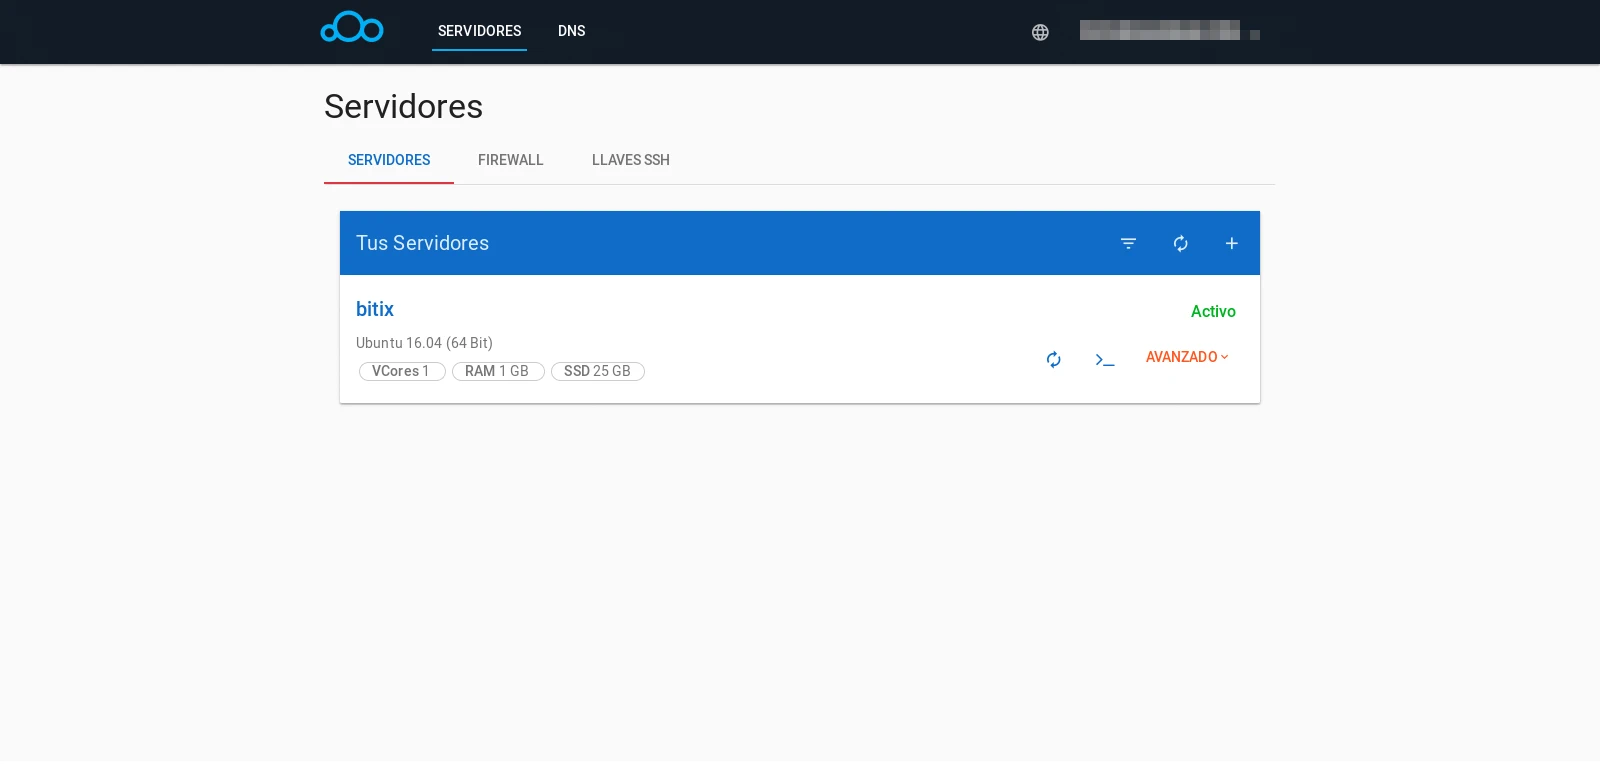1600x765 pixels.
Task: Open the console for bitix
Action: point(1104,359)
